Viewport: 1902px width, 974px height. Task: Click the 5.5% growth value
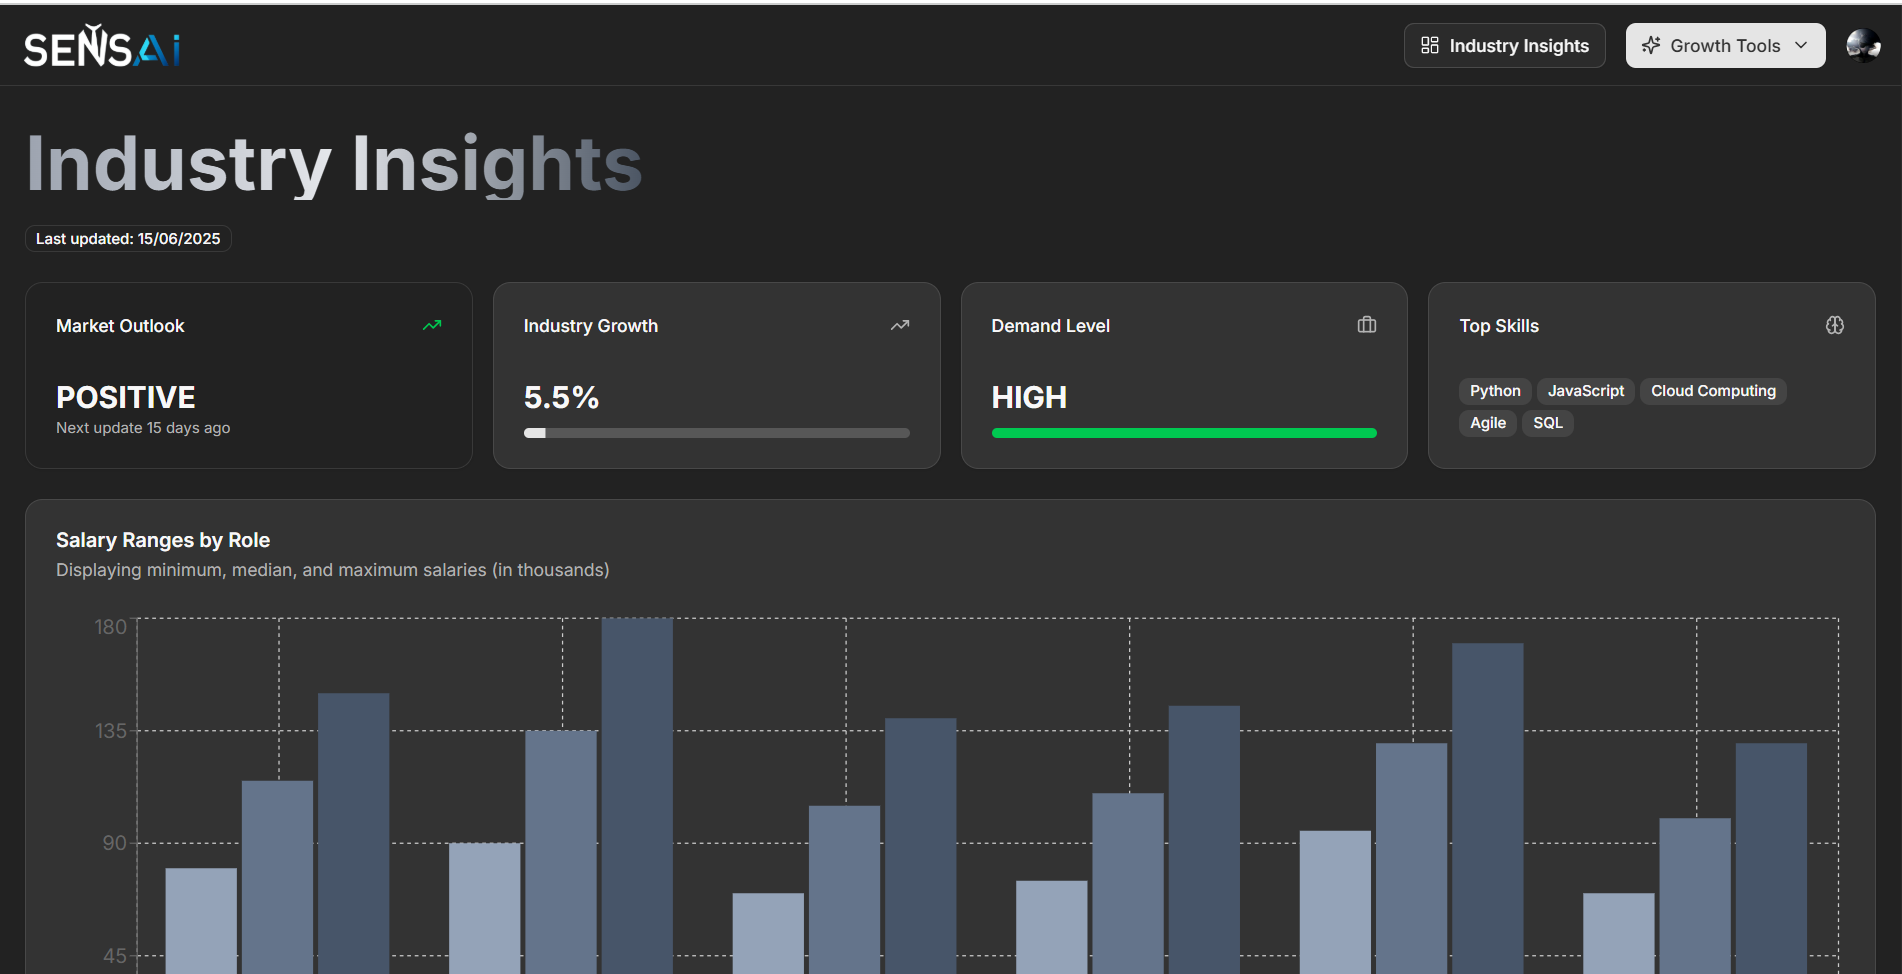point(561,397)
